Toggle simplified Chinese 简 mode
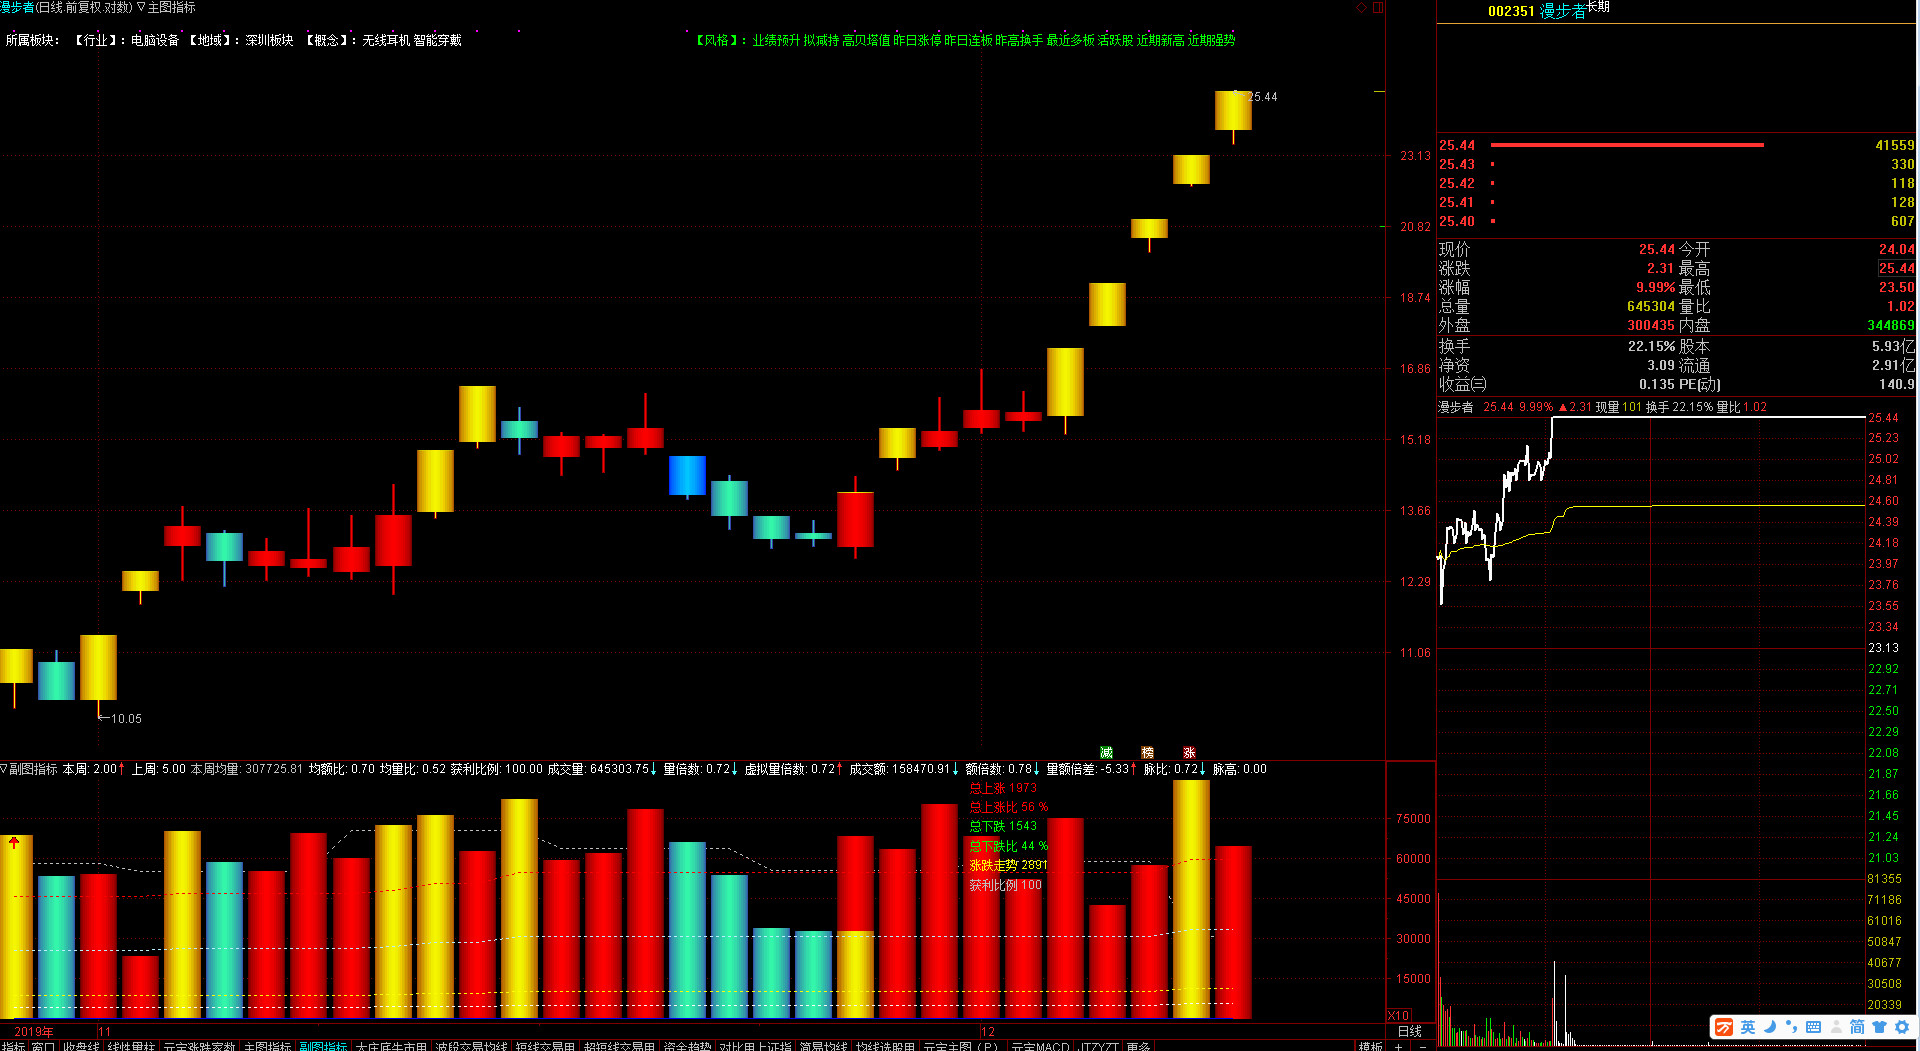Viewport: 1920px width, 1051px height. (x=1857, y=1027)
